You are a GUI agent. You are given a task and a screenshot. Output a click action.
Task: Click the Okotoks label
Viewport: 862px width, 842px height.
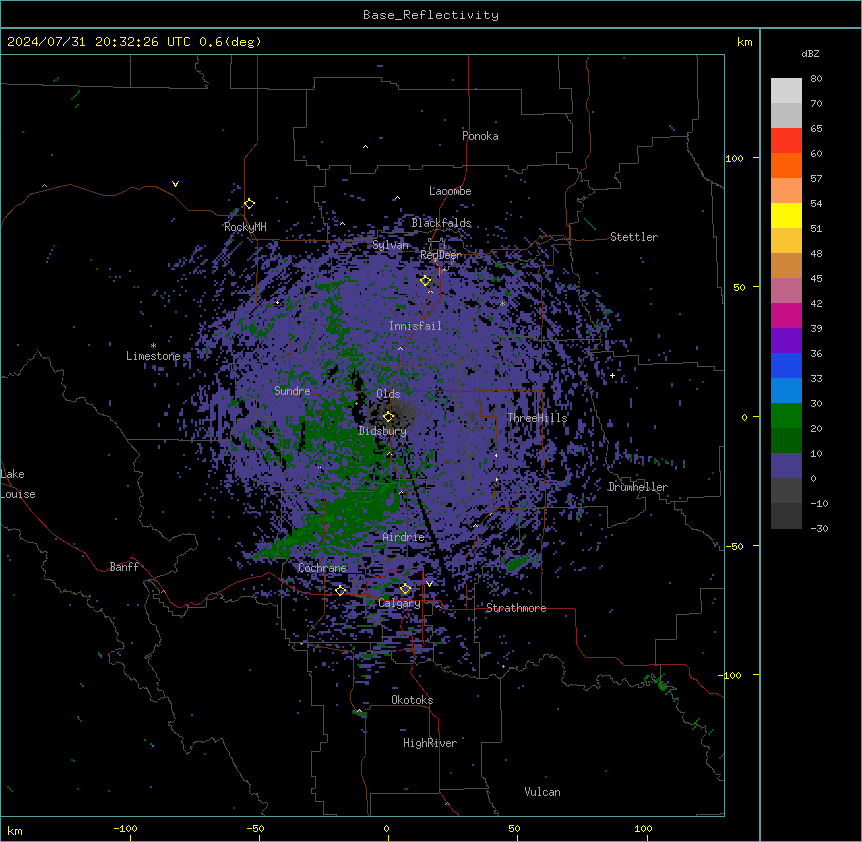pyautogui.click(x=412, y=700)
